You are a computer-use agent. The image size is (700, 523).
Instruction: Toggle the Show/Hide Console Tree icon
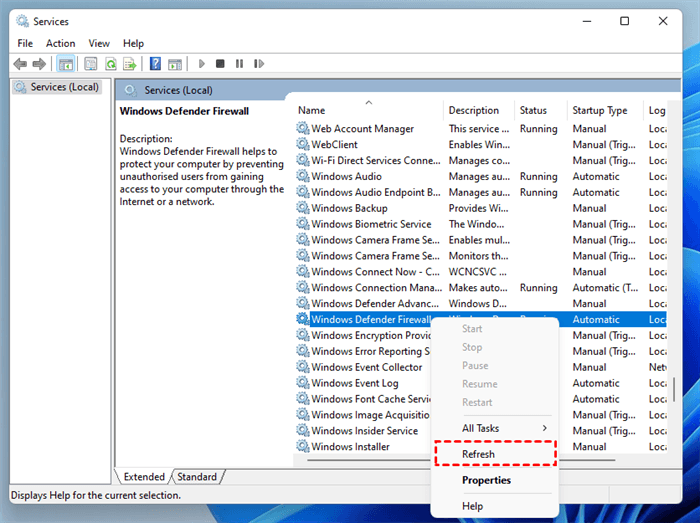[66, 64]
